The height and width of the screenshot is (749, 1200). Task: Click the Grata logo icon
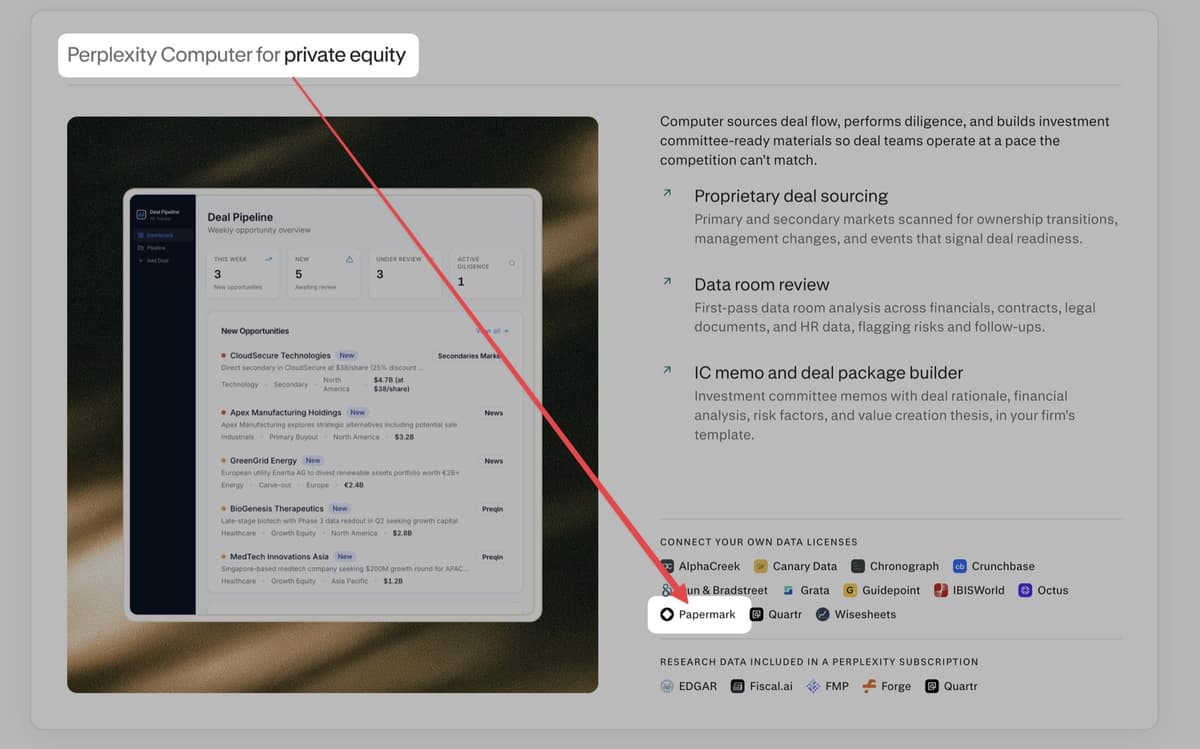(789, 590)
